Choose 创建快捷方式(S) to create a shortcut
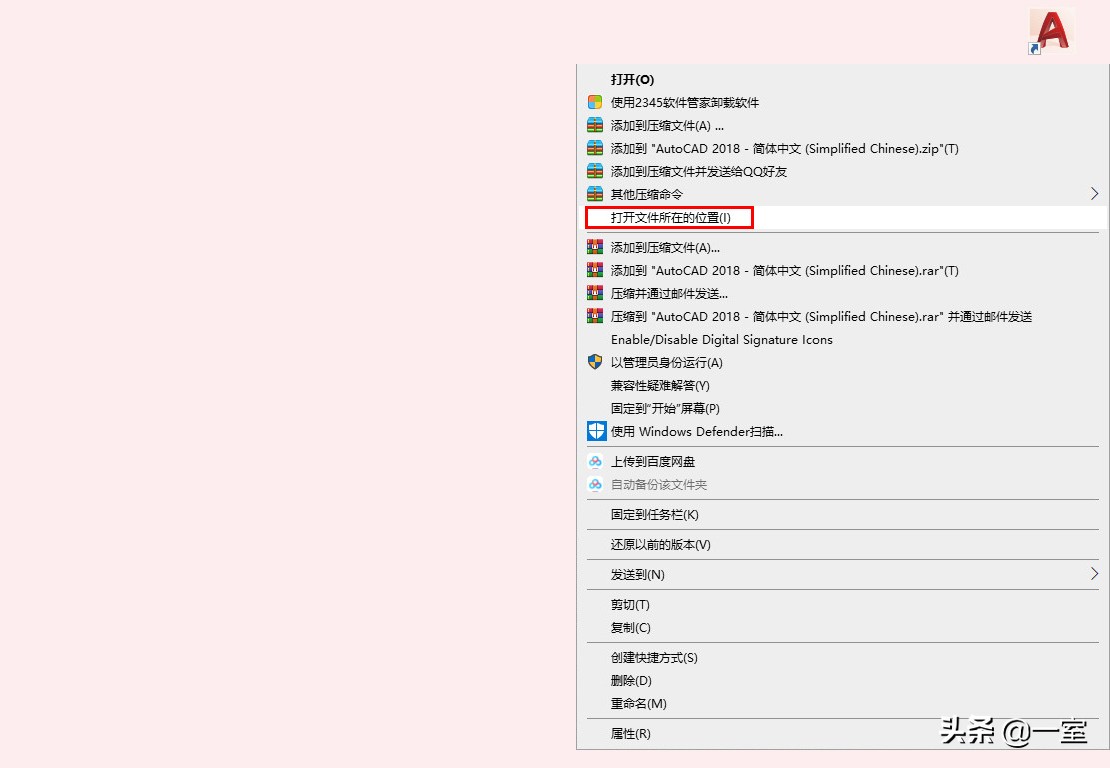 (x=656, y=657)
